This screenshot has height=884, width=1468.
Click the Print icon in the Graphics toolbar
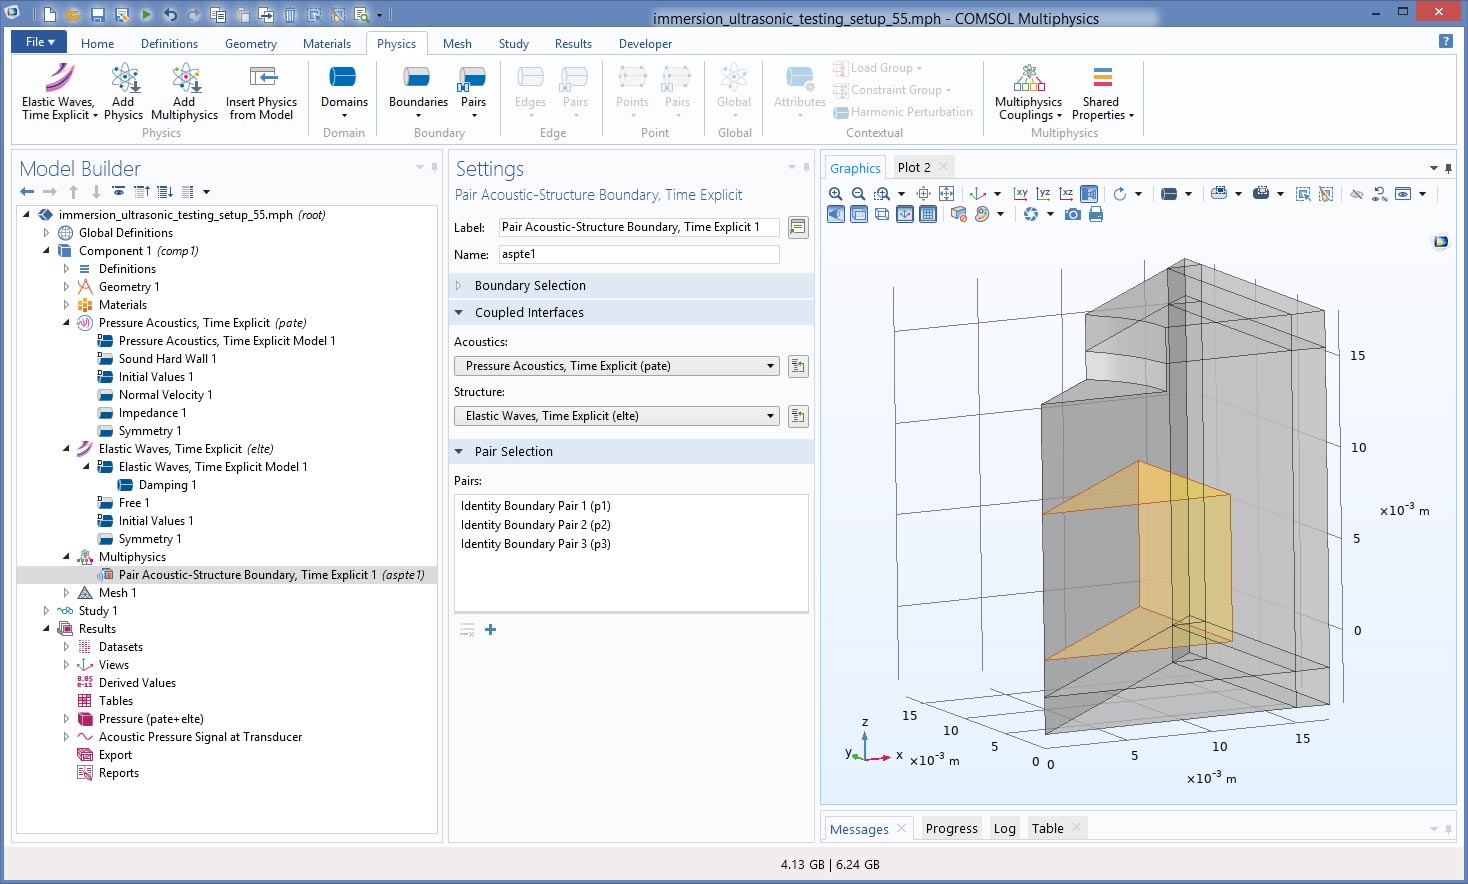click(1096, 214)
